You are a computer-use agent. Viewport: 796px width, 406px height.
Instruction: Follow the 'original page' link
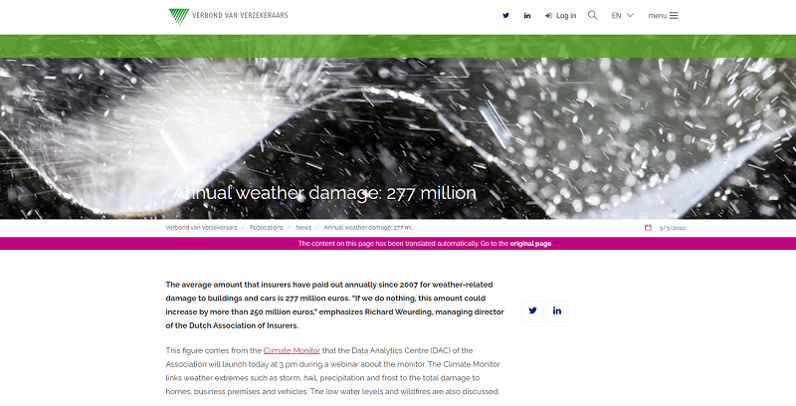pyautogui.click(x=532, y=244)
